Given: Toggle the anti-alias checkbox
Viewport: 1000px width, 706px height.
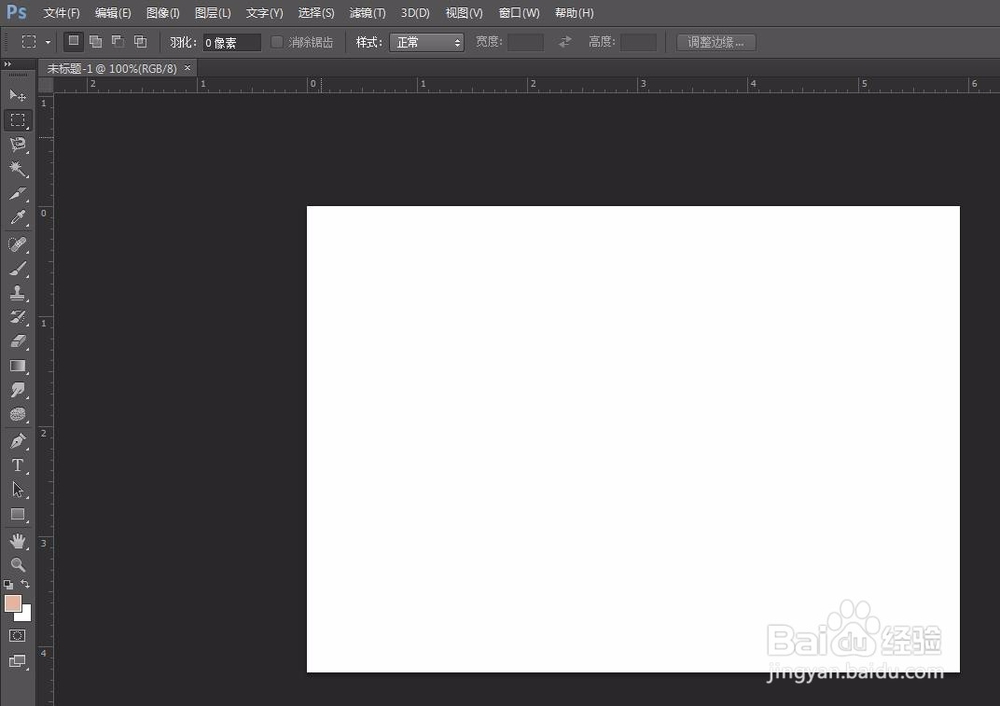Looking at the screenshot, I should (277, 42).
